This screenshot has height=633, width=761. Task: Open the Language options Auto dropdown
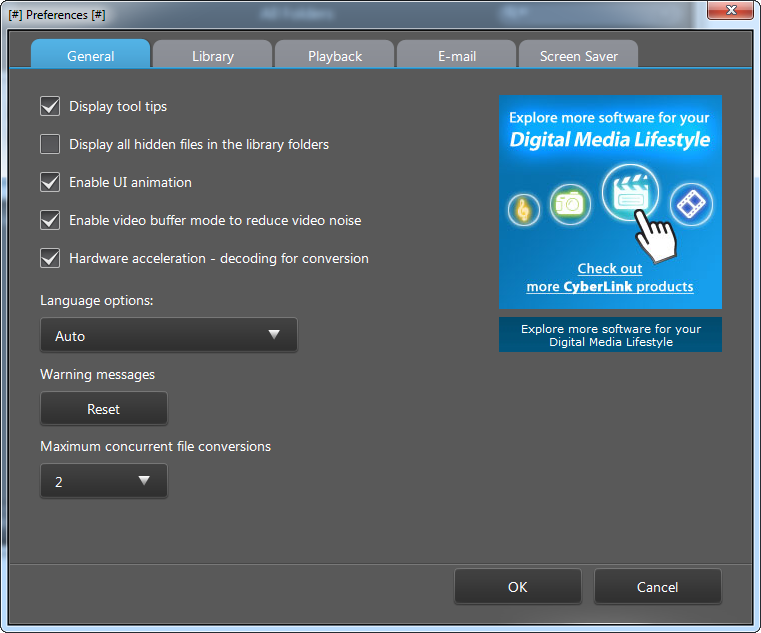coord(169,335)
